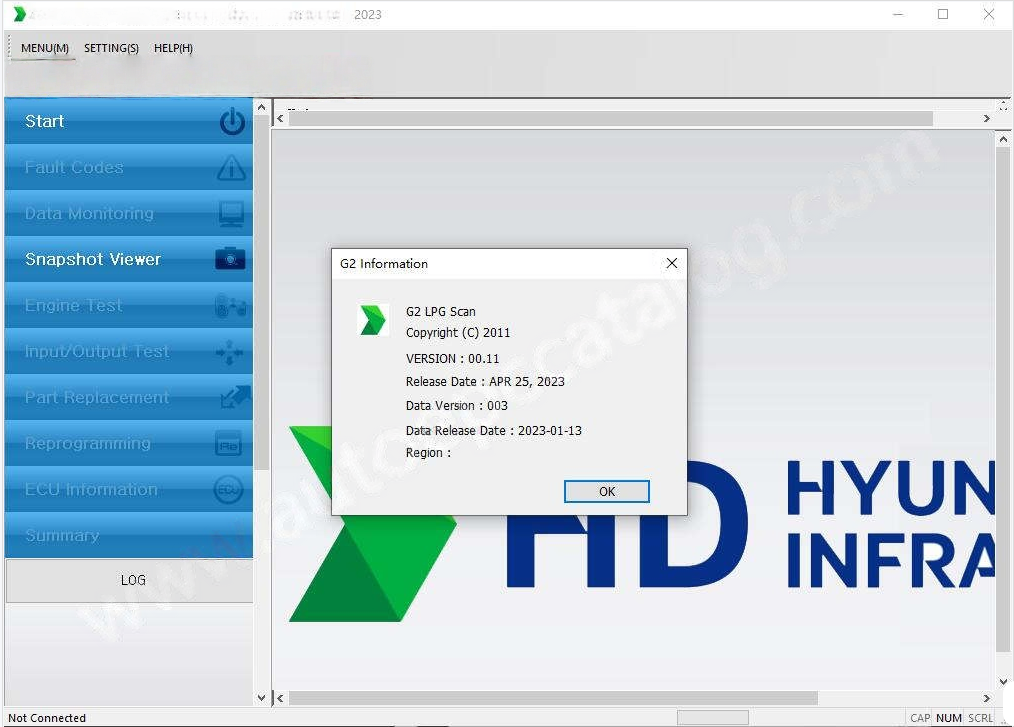Click the Fault Codes warning triangle icon
Image resolution: width=1014 pixels, height=727 pixels.
pos(231,168)
